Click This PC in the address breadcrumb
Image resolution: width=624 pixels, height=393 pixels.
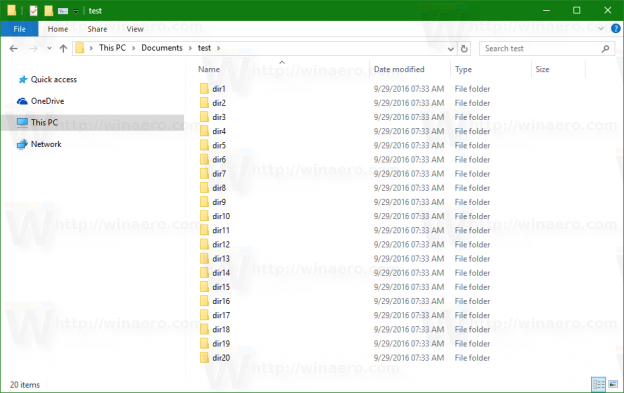[112, 48]
